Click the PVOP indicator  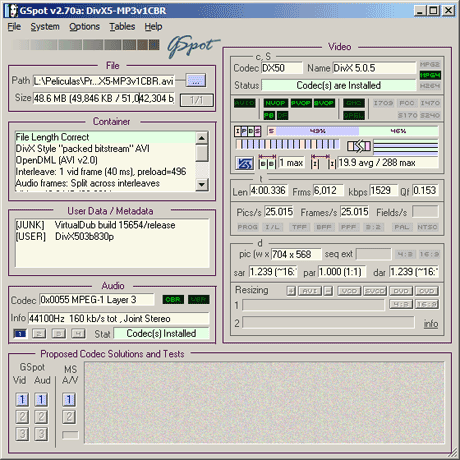301,103
